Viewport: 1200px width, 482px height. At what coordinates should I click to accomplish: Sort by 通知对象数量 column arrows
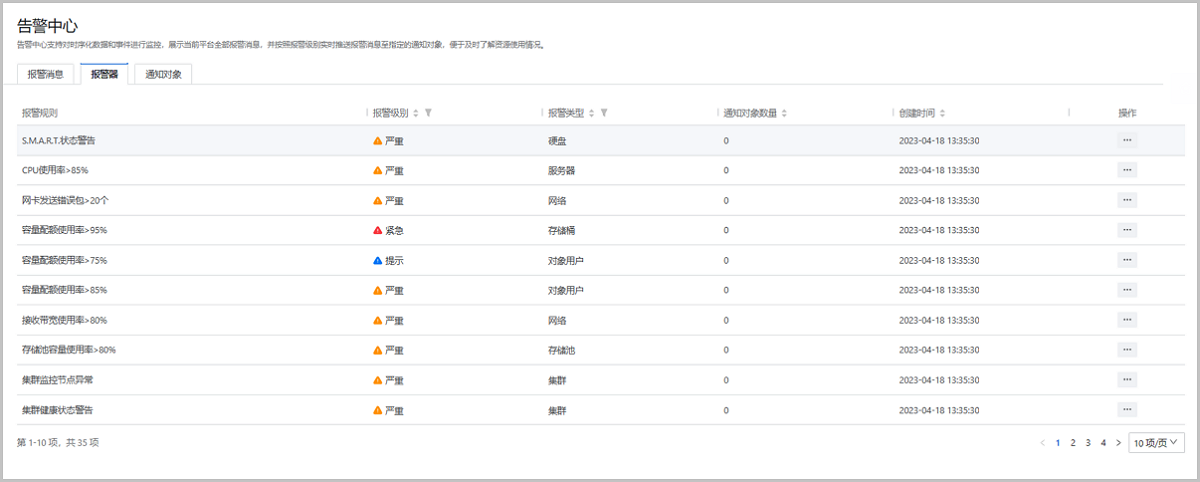(785, 113)
